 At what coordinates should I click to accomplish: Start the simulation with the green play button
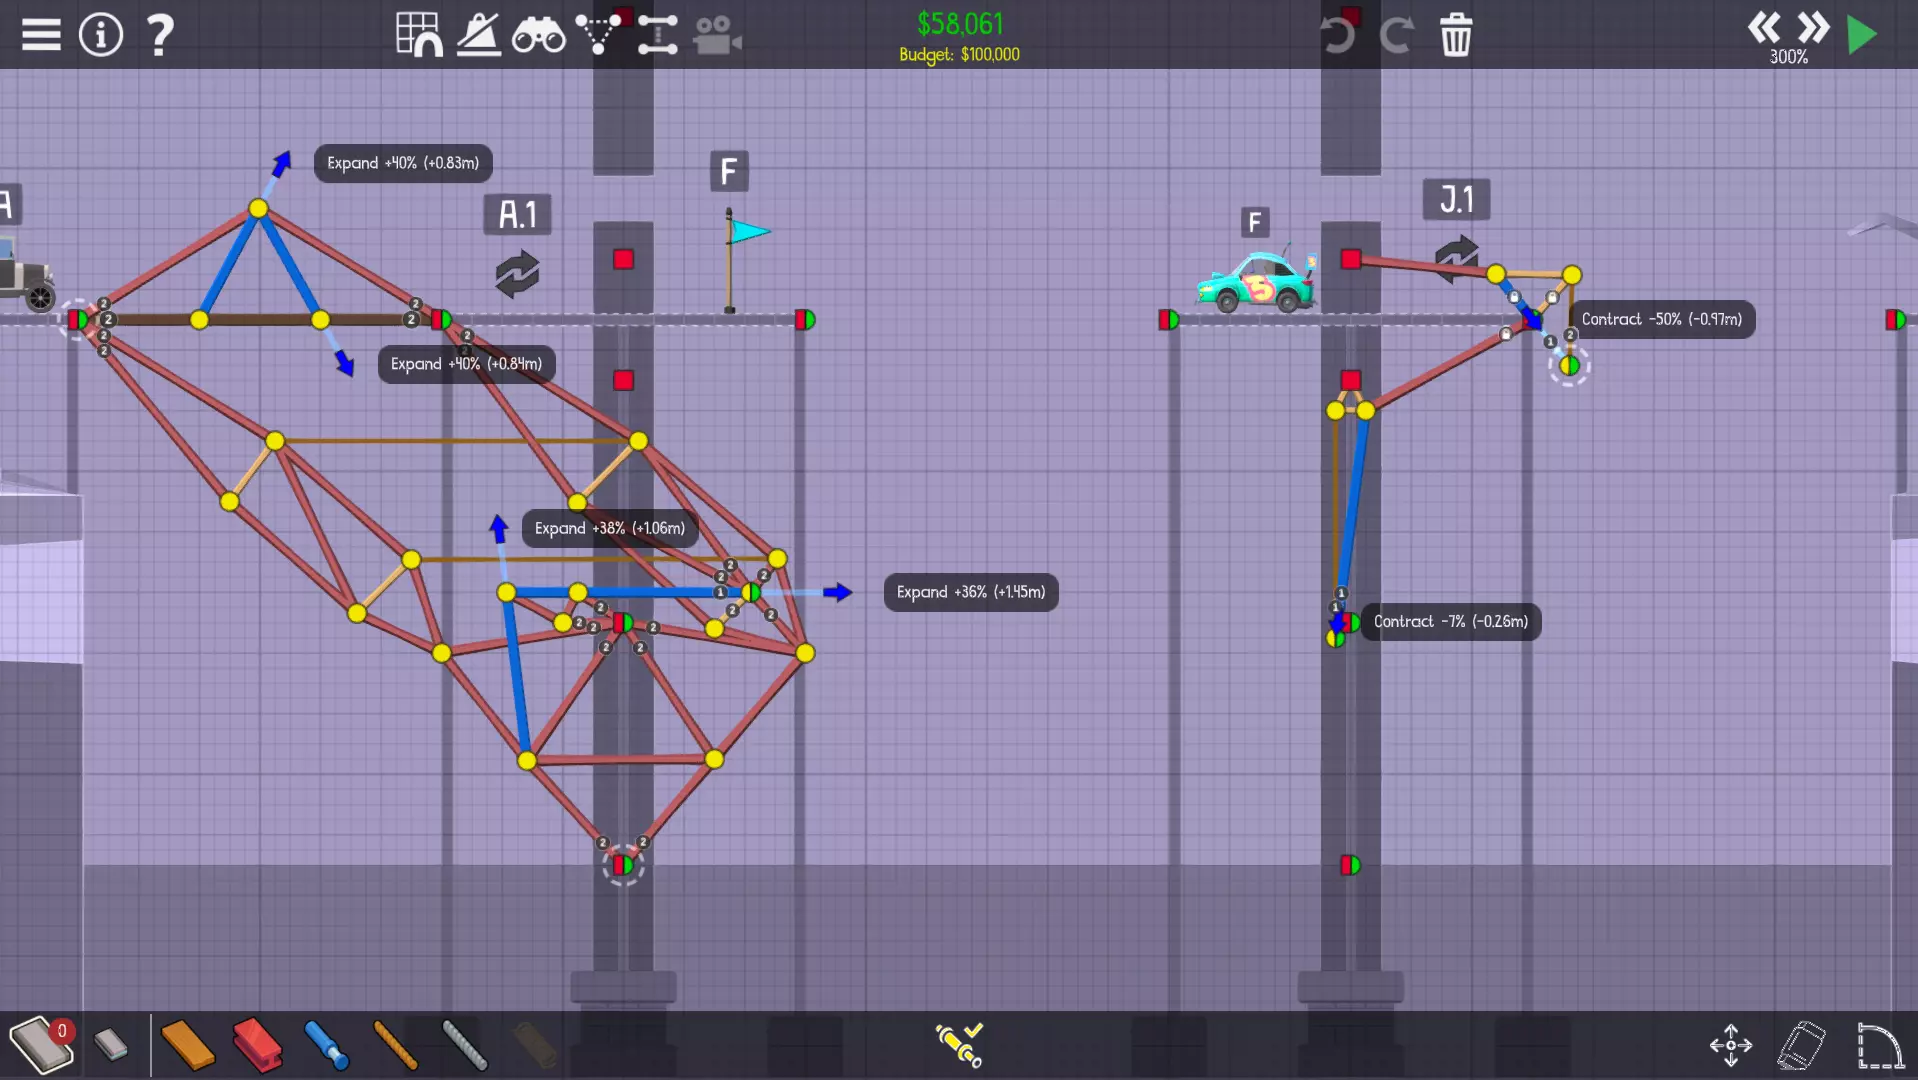(1862, 35)
